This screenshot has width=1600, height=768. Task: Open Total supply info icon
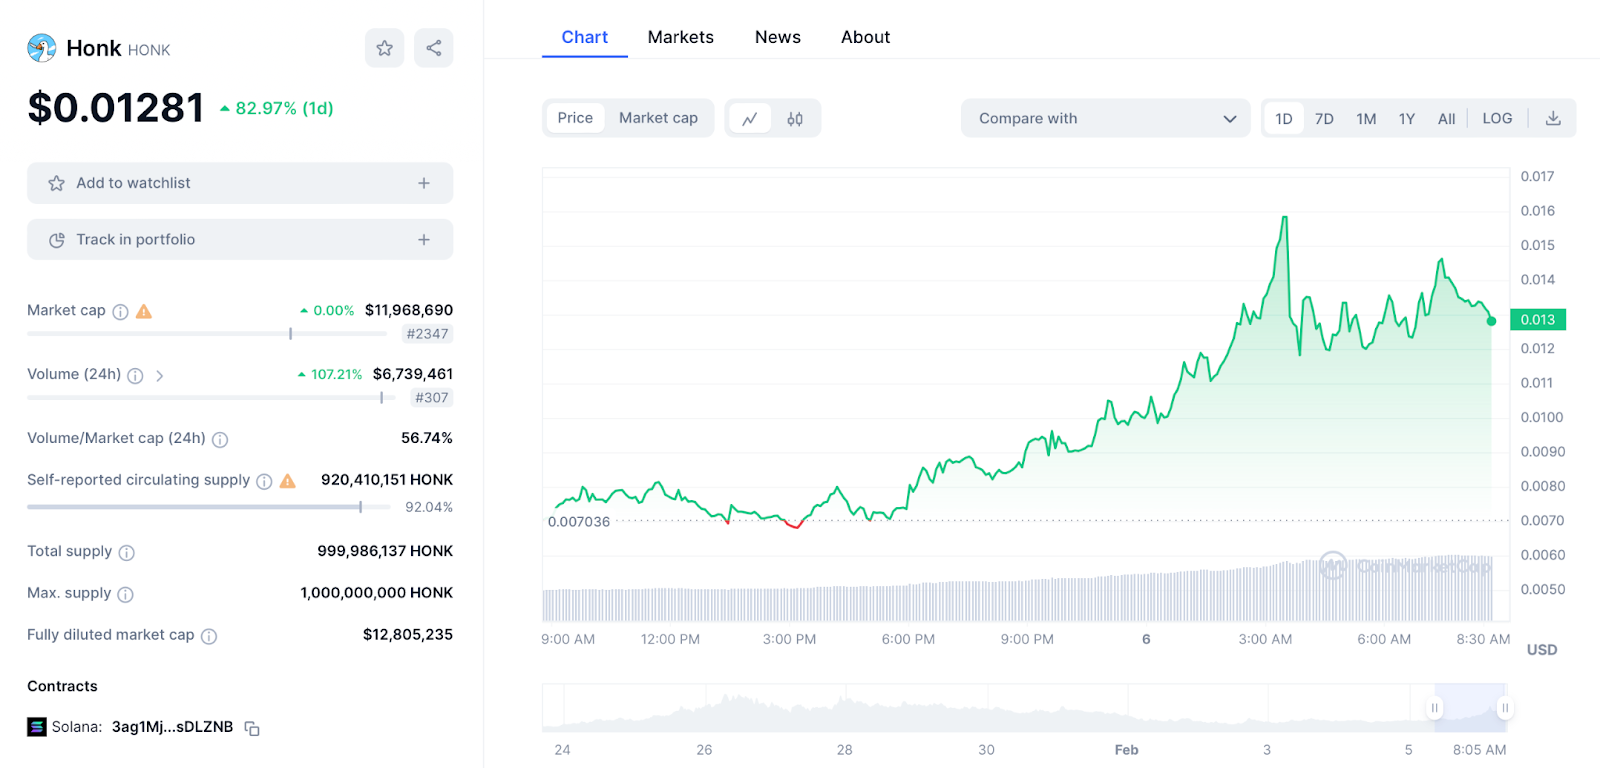point(127,553)
